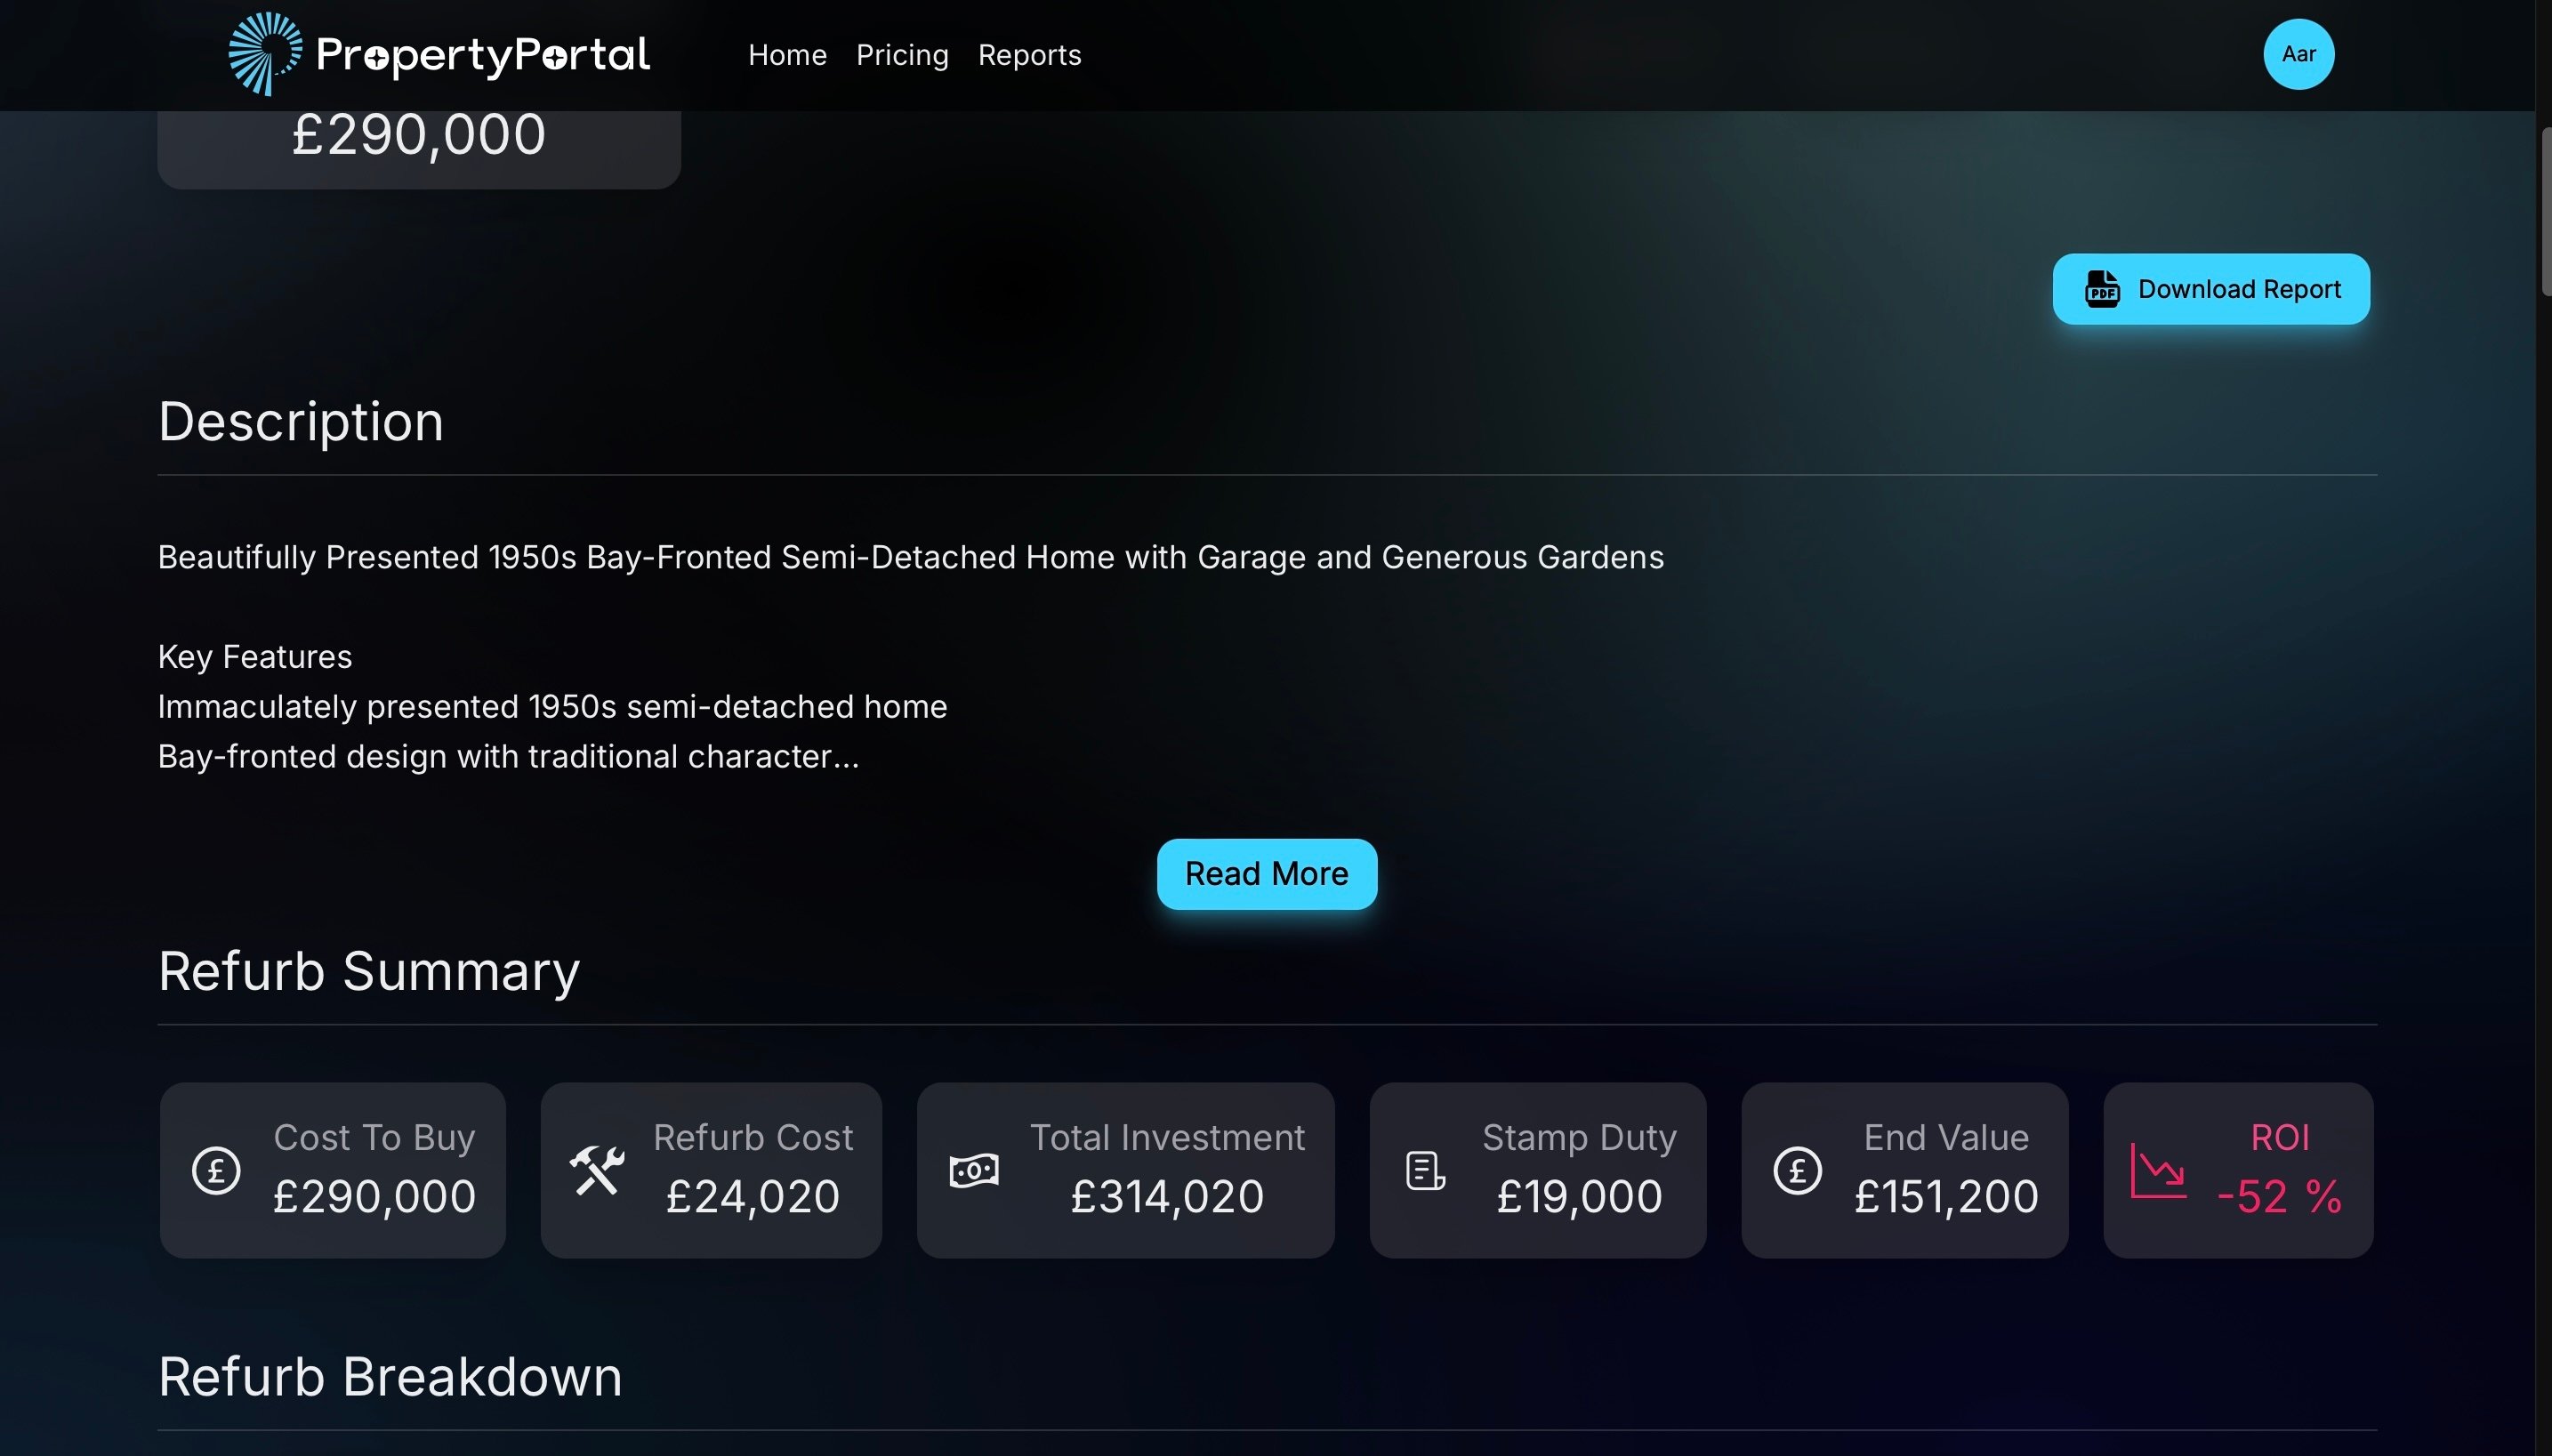Click the banknote Total Investment icon
2552x1456 pixels.
point(973,1170)
